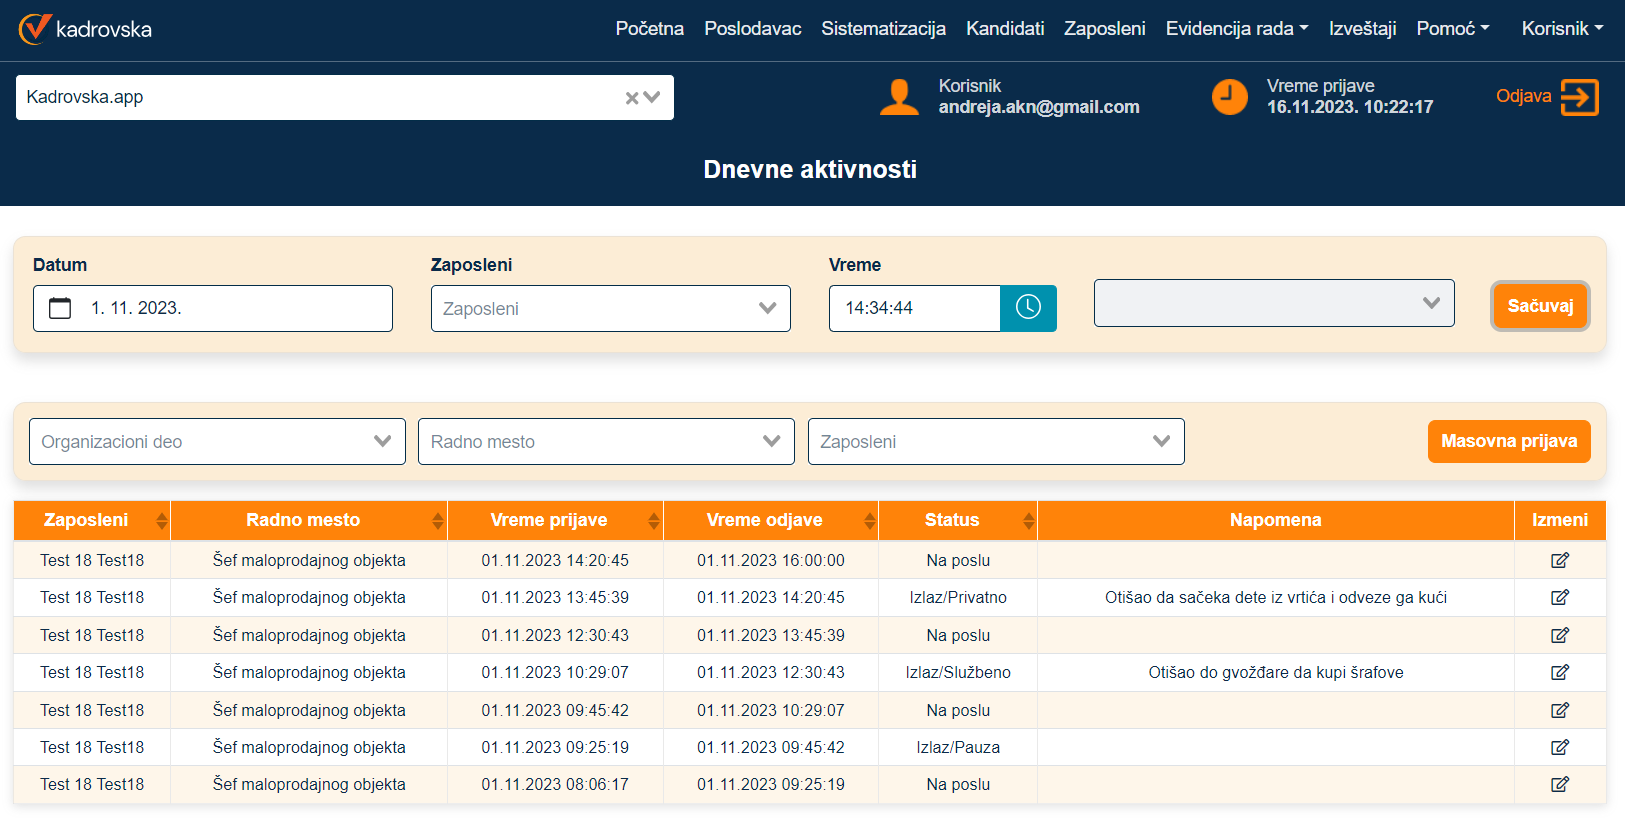This screenshot has height=824, width=1625.
Task: Open the Organizacioni deo dropdown
Action: point(217,442)
